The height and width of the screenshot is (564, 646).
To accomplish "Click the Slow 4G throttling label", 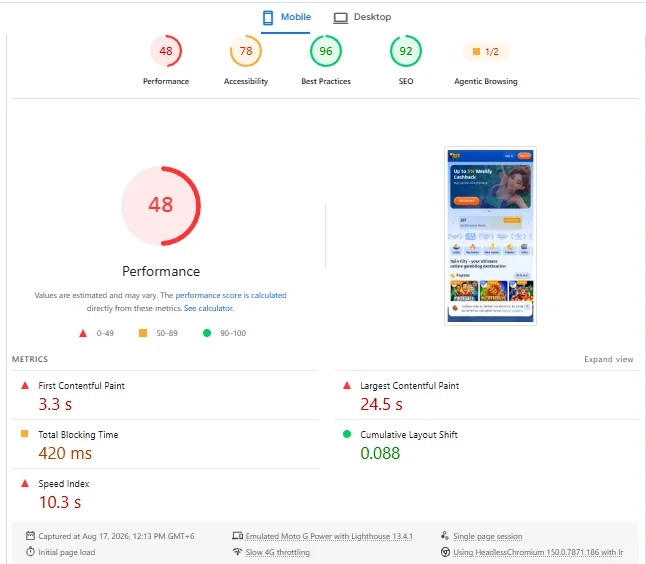I will (x=278, y=552).
